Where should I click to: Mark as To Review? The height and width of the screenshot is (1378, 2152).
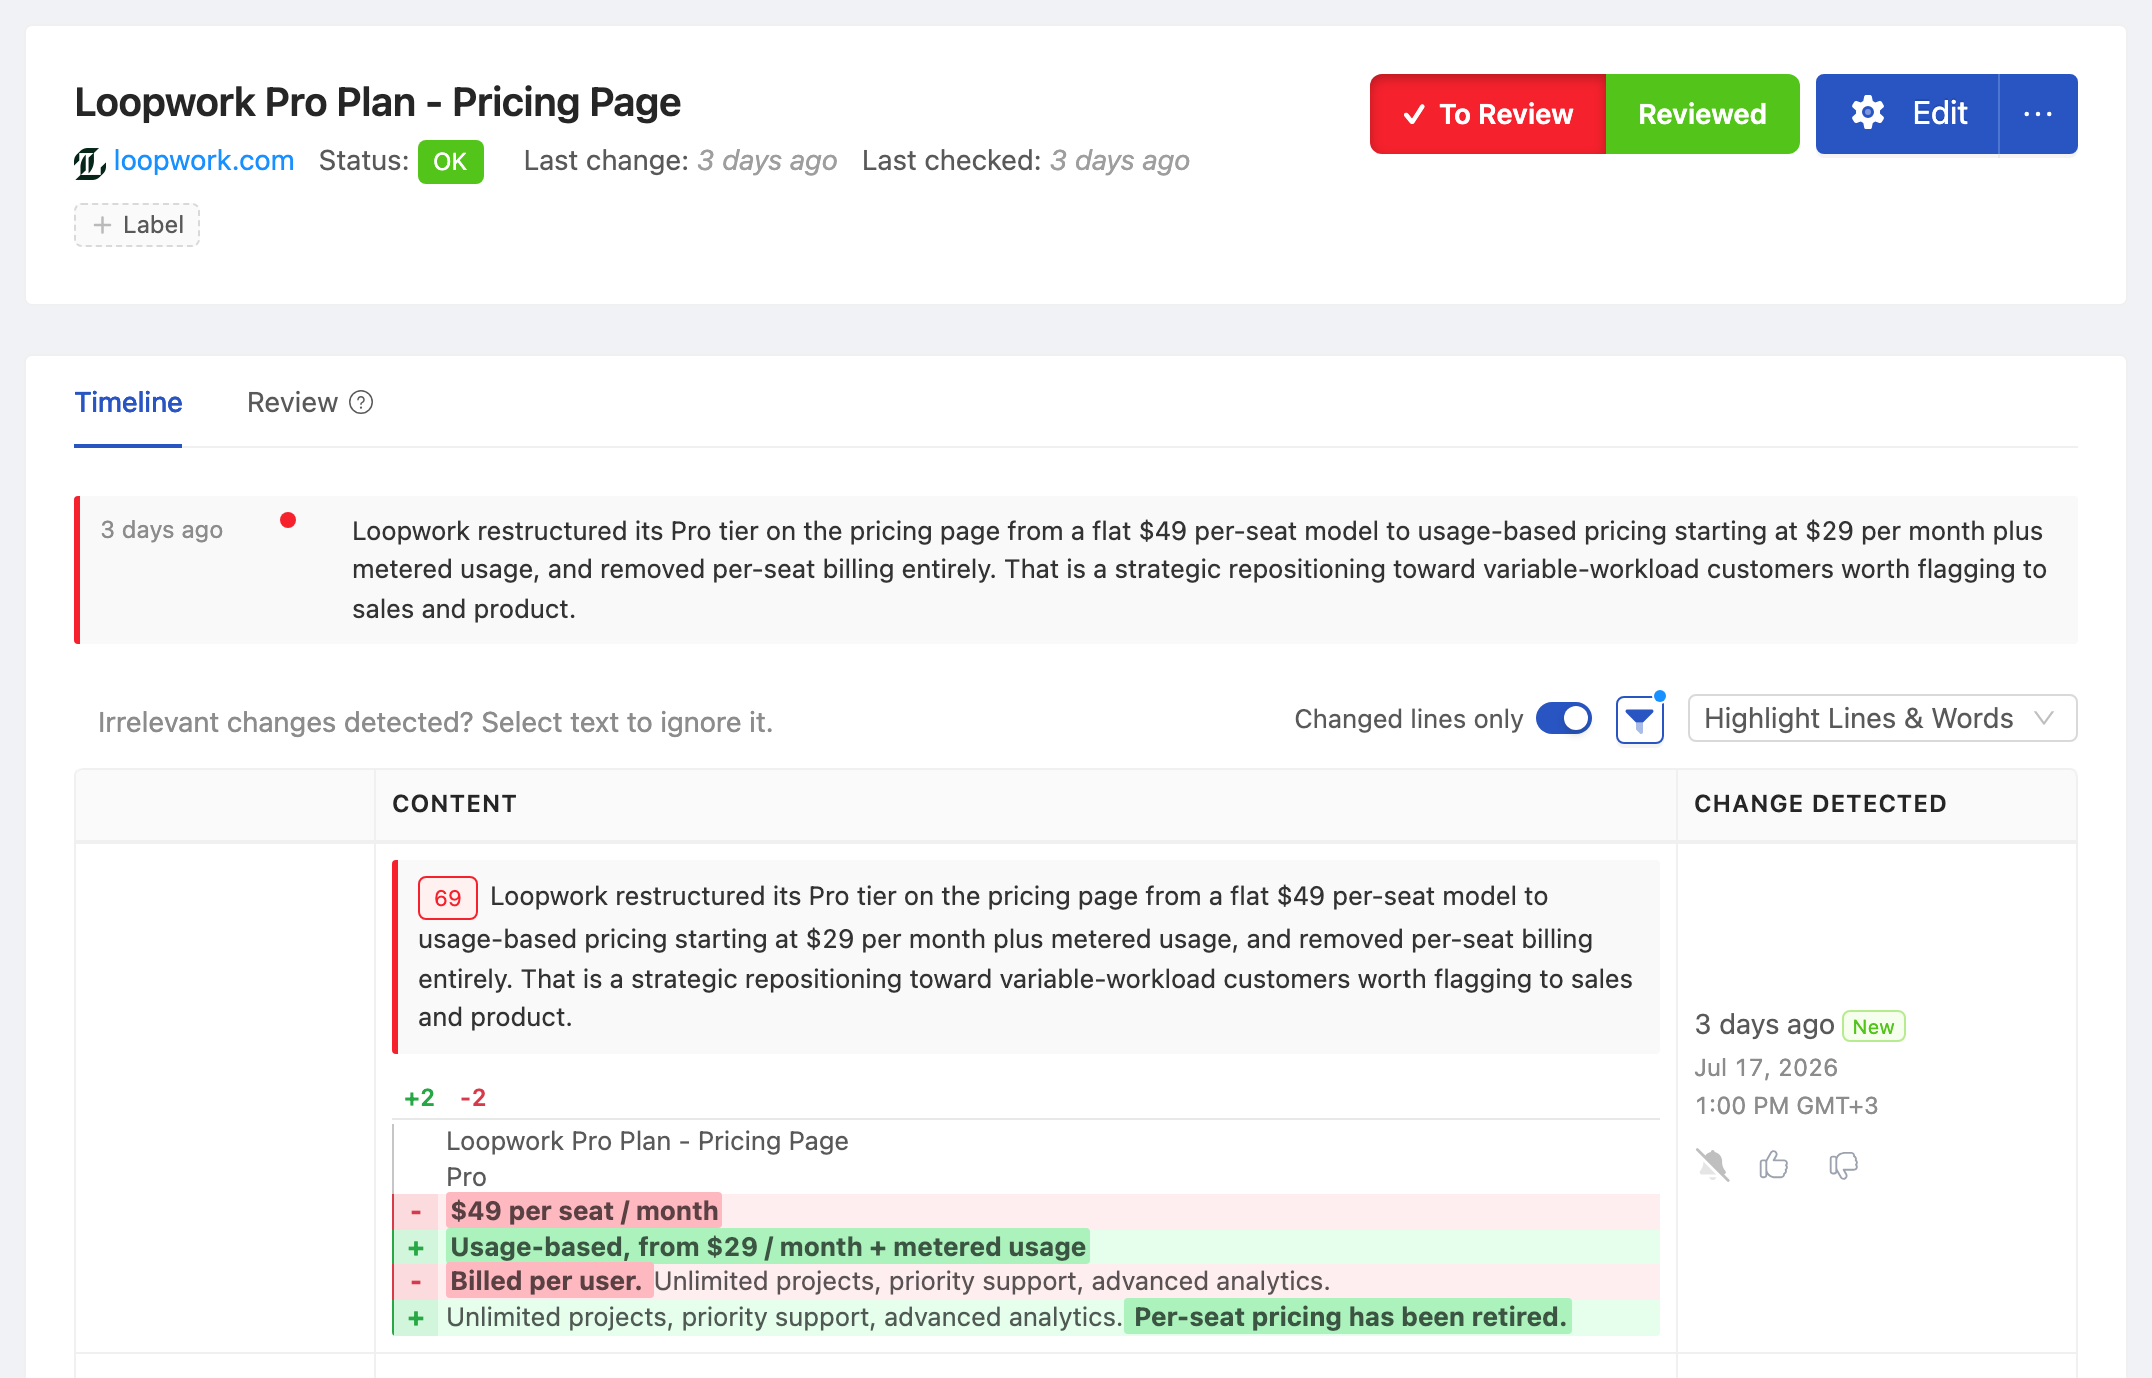1488,114
